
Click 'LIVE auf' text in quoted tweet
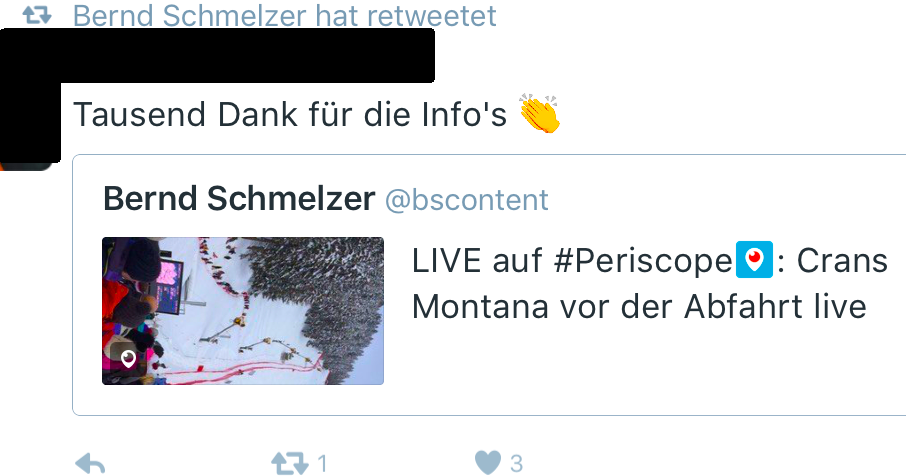click(477, 261)
